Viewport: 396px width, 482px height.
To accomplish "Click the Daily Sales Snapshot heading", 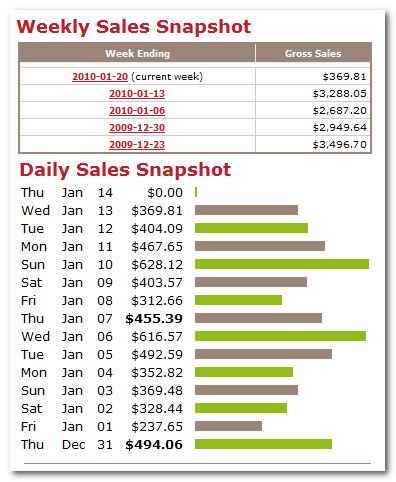I will click(x=125, y=170).
